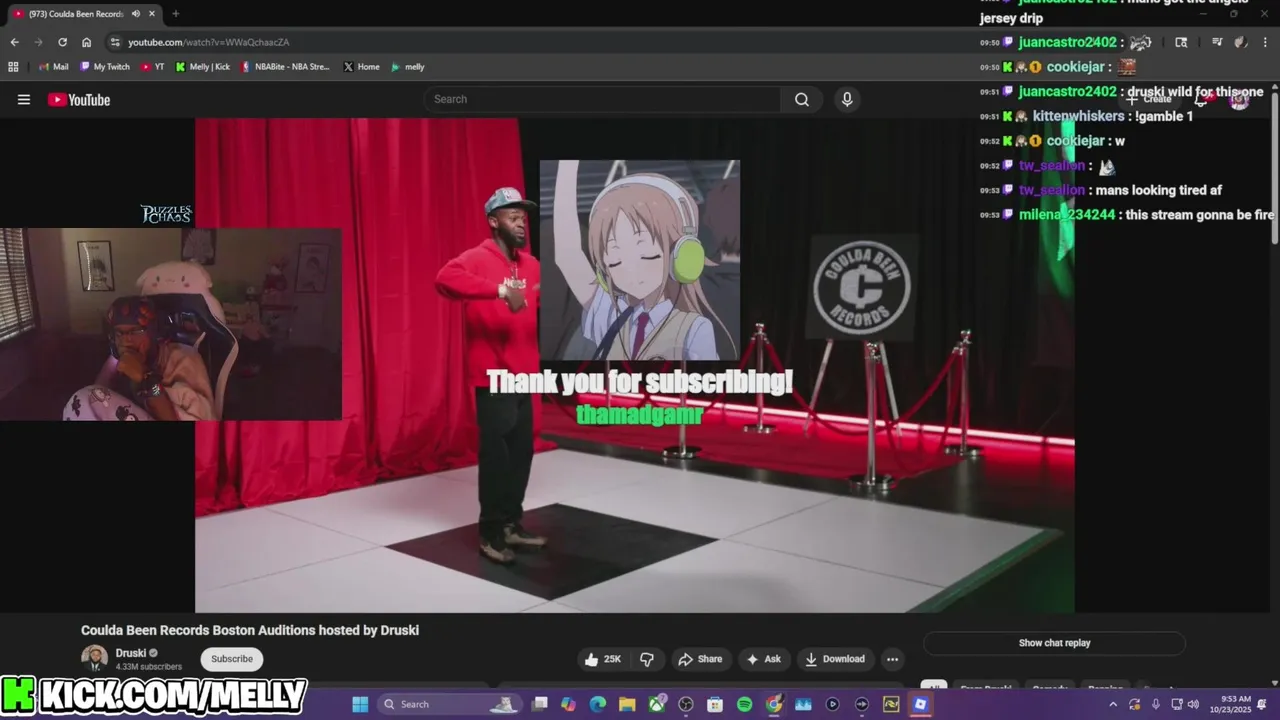The height and width of the screenshot is (720, 1280).
Task: Open the NBABite - NBA Streams bookmark
Action: tap(285, 67)
